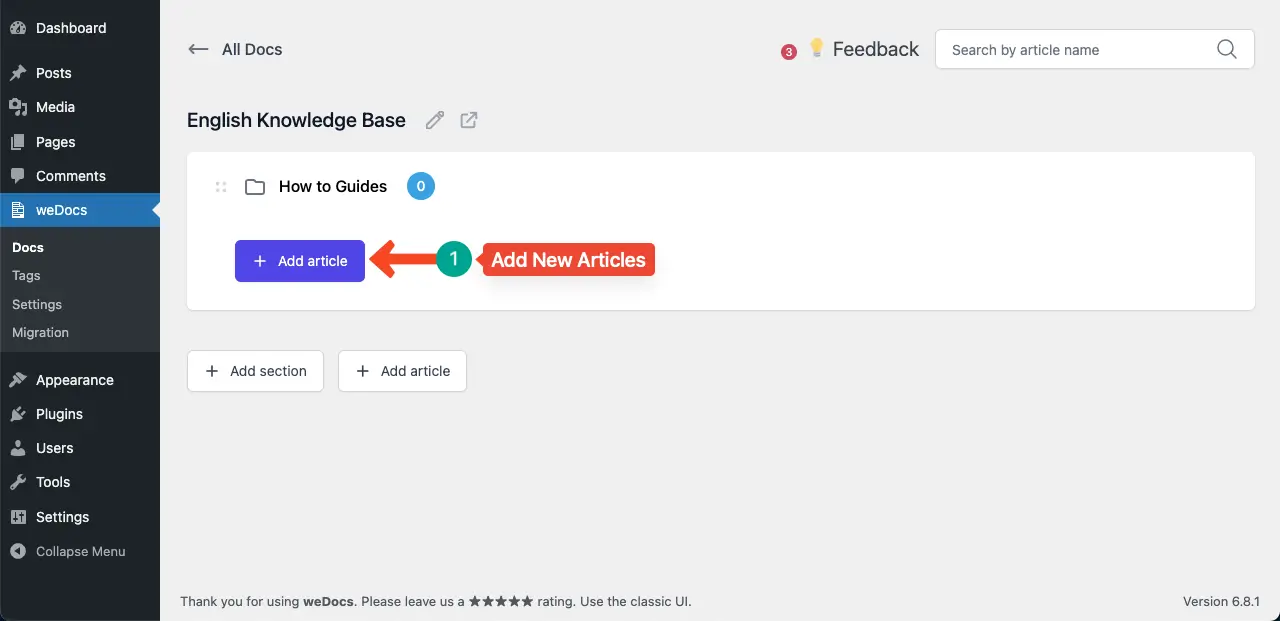This screenshot has height=621, width=1280.
Task: Click the Users person icon
Action: pos(18,448)
